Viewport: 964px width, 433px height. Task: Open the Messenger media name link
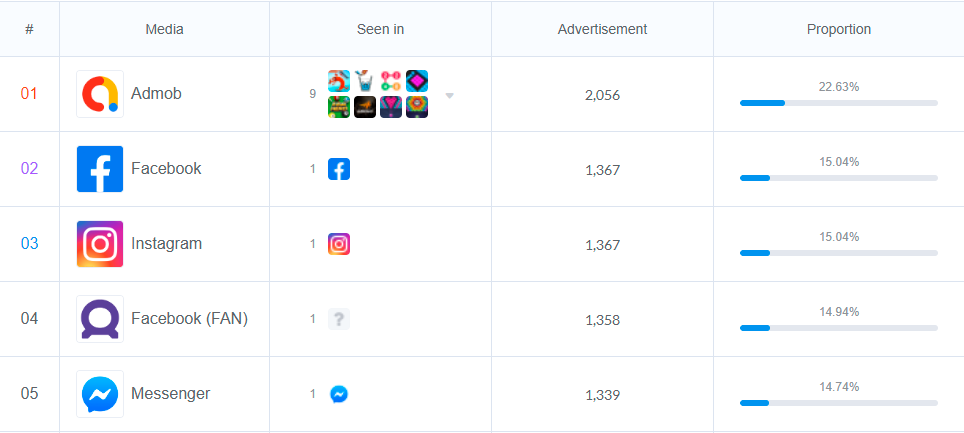[x=170, y=394]
